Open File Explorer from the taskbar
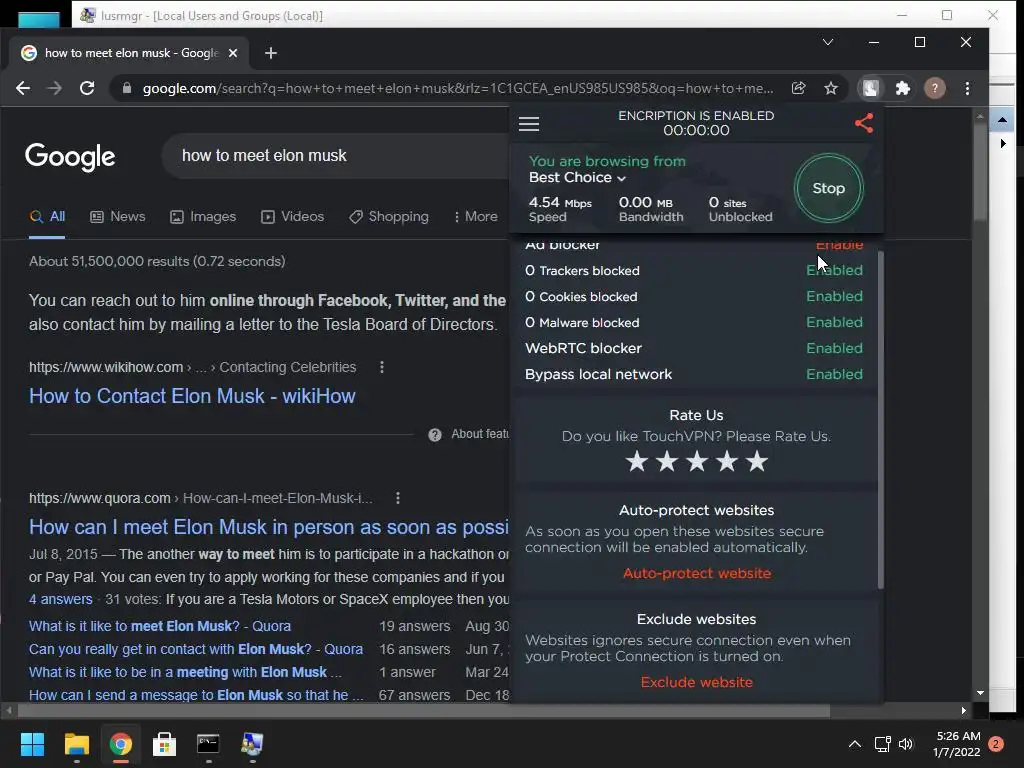The width and height of the screenshot is (1024, 768). (76, 744)
